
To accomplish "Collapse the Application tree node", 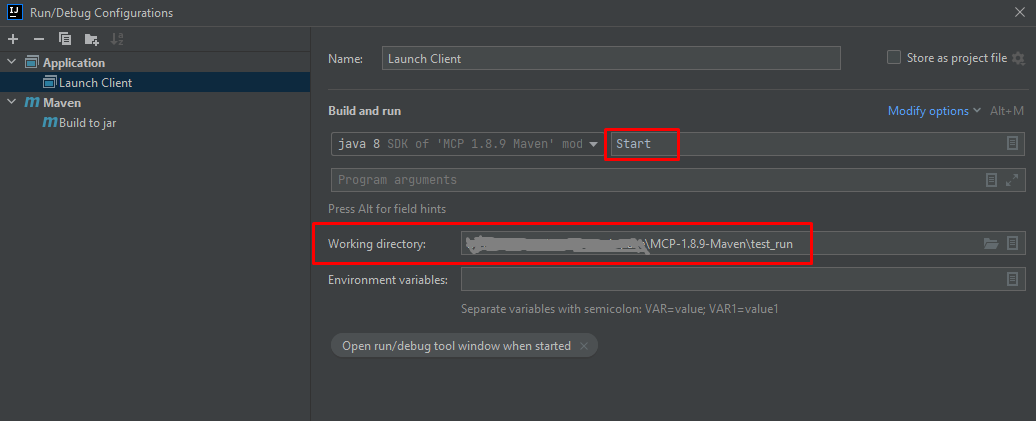I will 11,62.
